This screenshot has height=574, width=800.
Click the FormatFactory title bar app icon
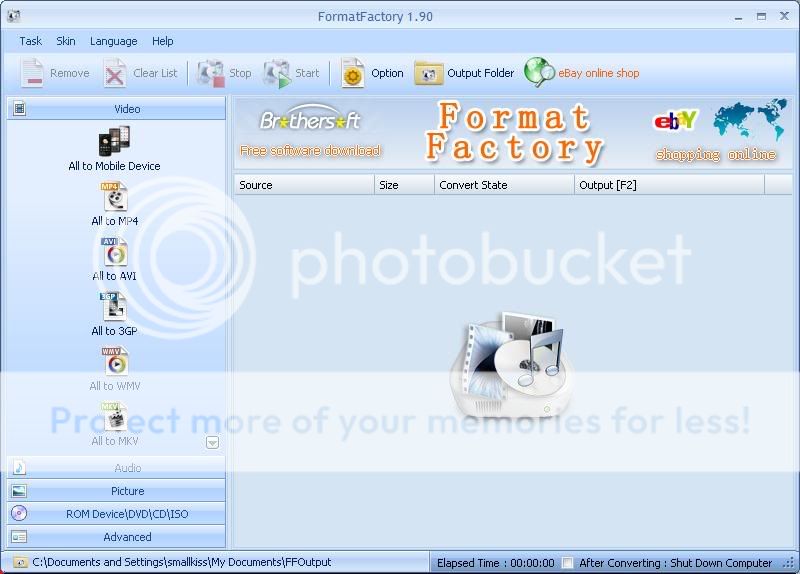tap(14, 16)
